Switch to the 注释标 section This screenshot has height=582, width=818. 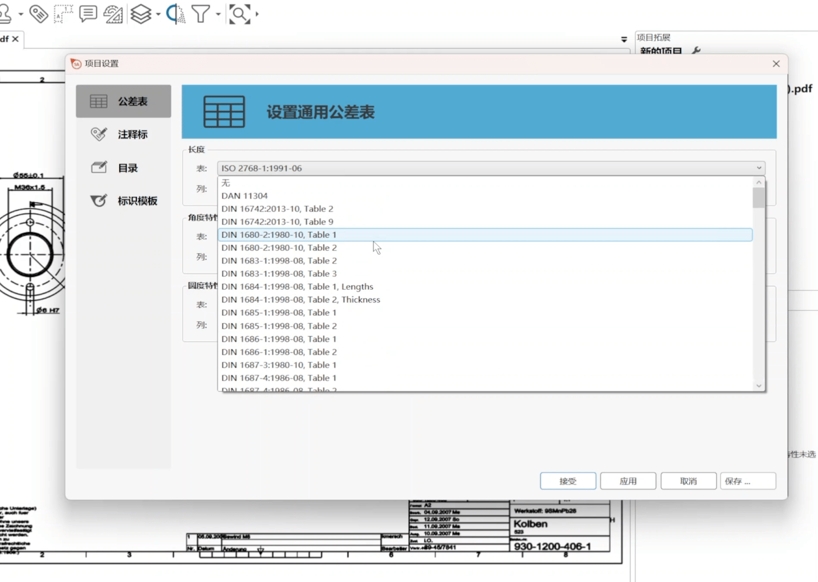(x=123, y=134)
